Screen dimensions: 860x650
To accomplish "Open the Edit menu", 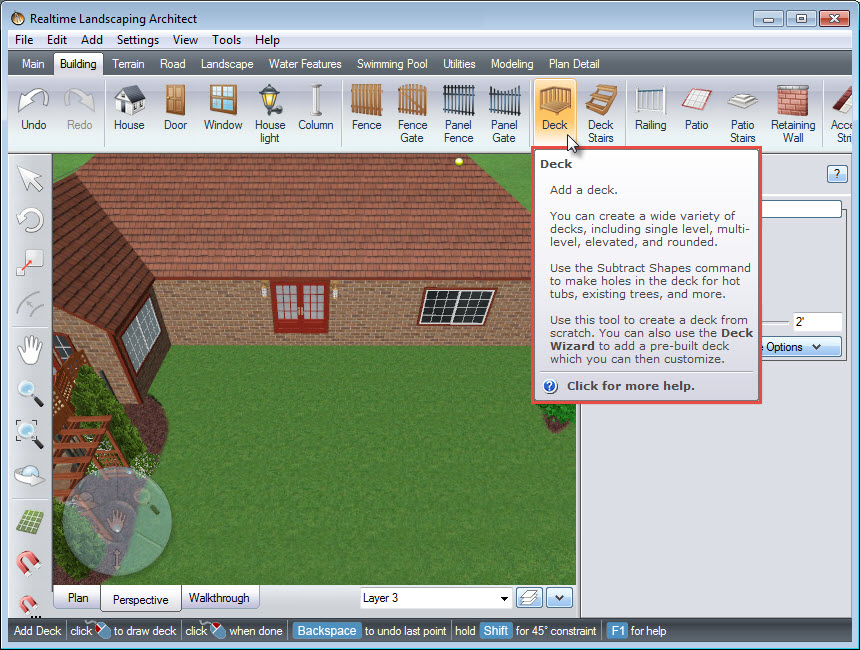I will pos(56,40).
